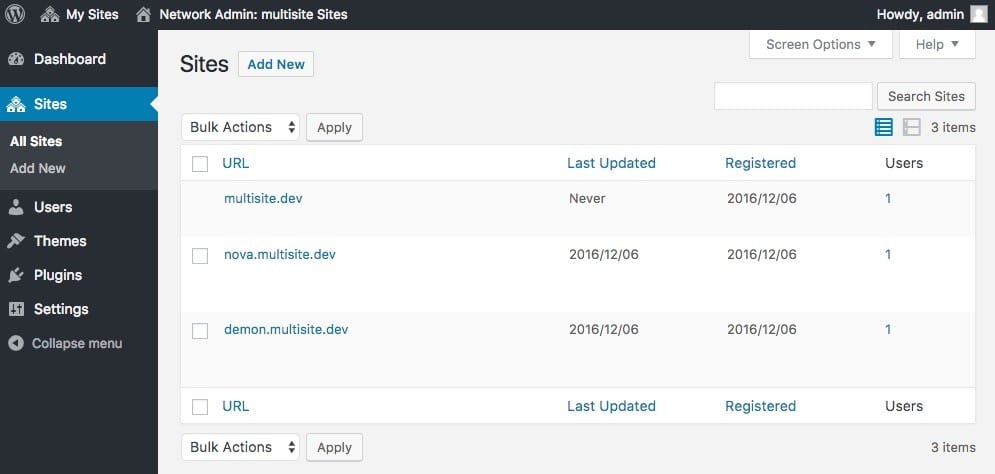Open user count link for nova.multisite.dev

click(x=888, y=254)
